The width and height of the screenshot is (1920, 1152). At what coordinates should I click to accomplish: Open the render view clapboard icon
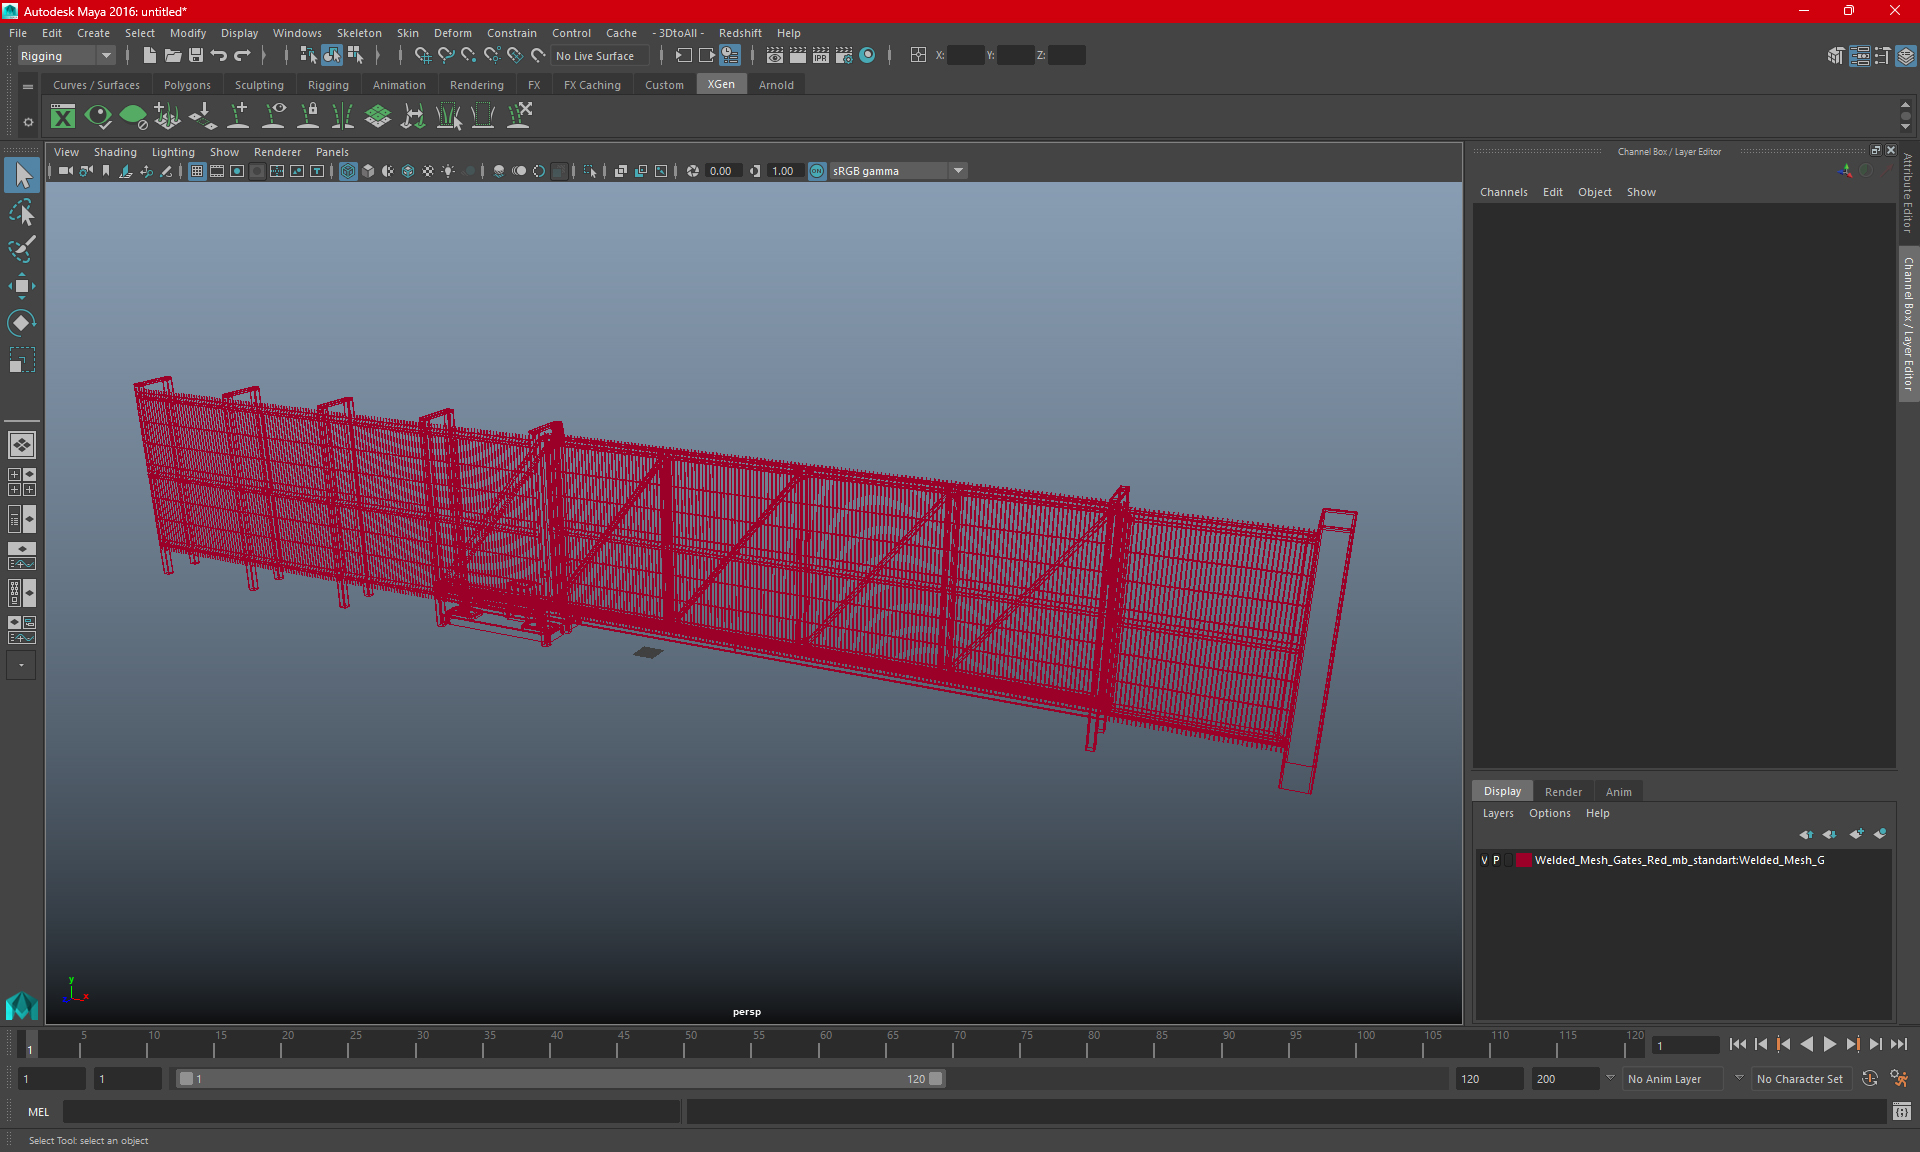[775, 56]
